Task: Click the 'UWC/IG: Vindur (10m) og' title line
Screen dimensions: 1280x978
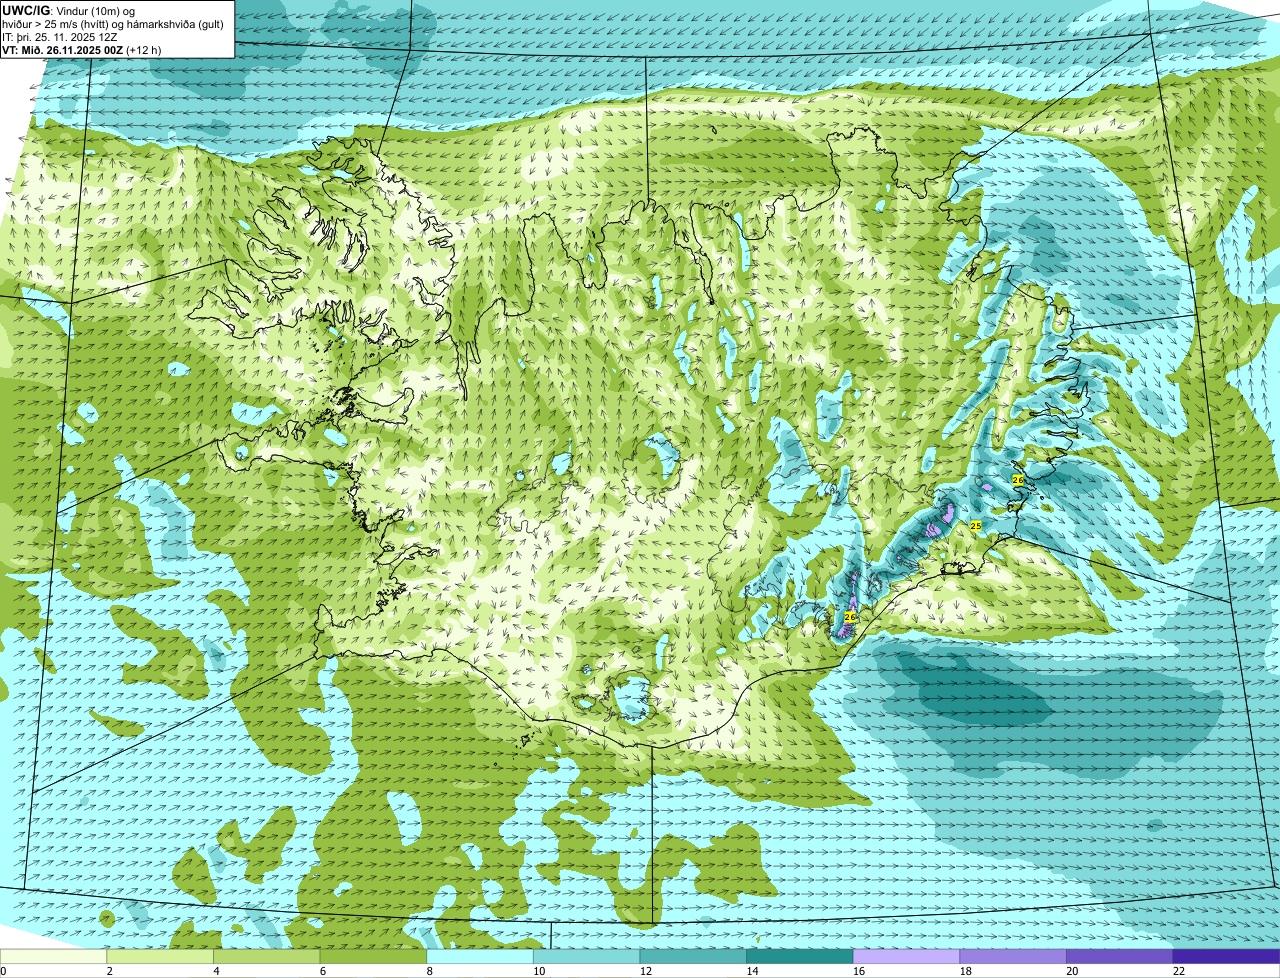Action: pyautogui.click(x=68, y=11)
